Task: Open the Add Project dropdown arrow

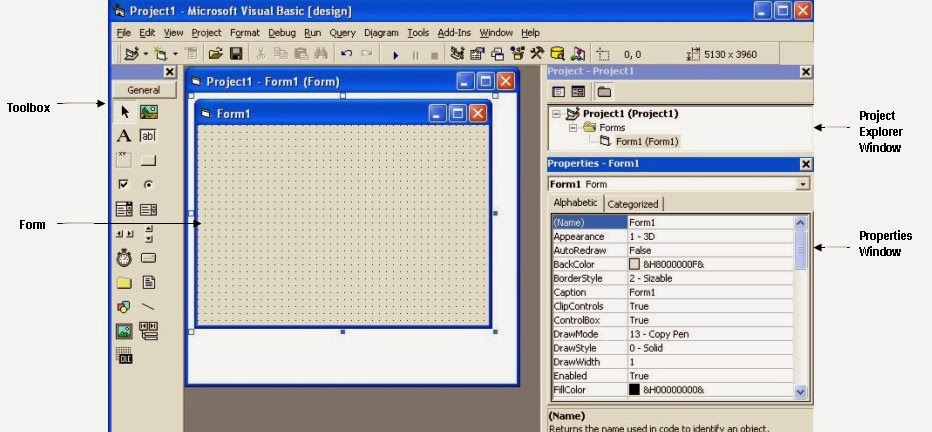Action: click(146, 54)
